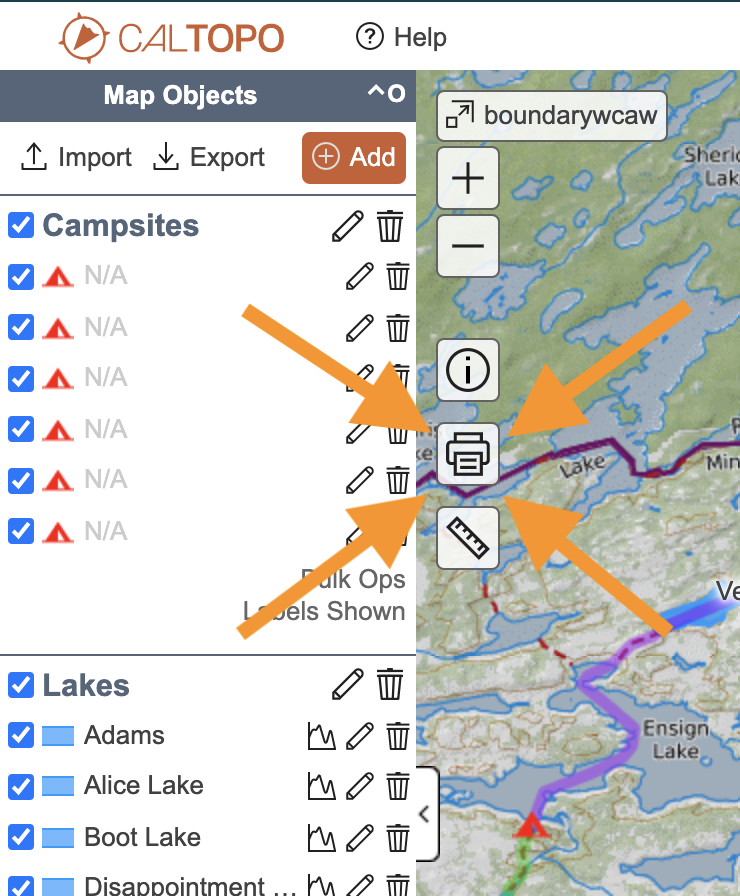Click the Import option
The width and height of the screenshot is (740, 896).
point(76,157)
